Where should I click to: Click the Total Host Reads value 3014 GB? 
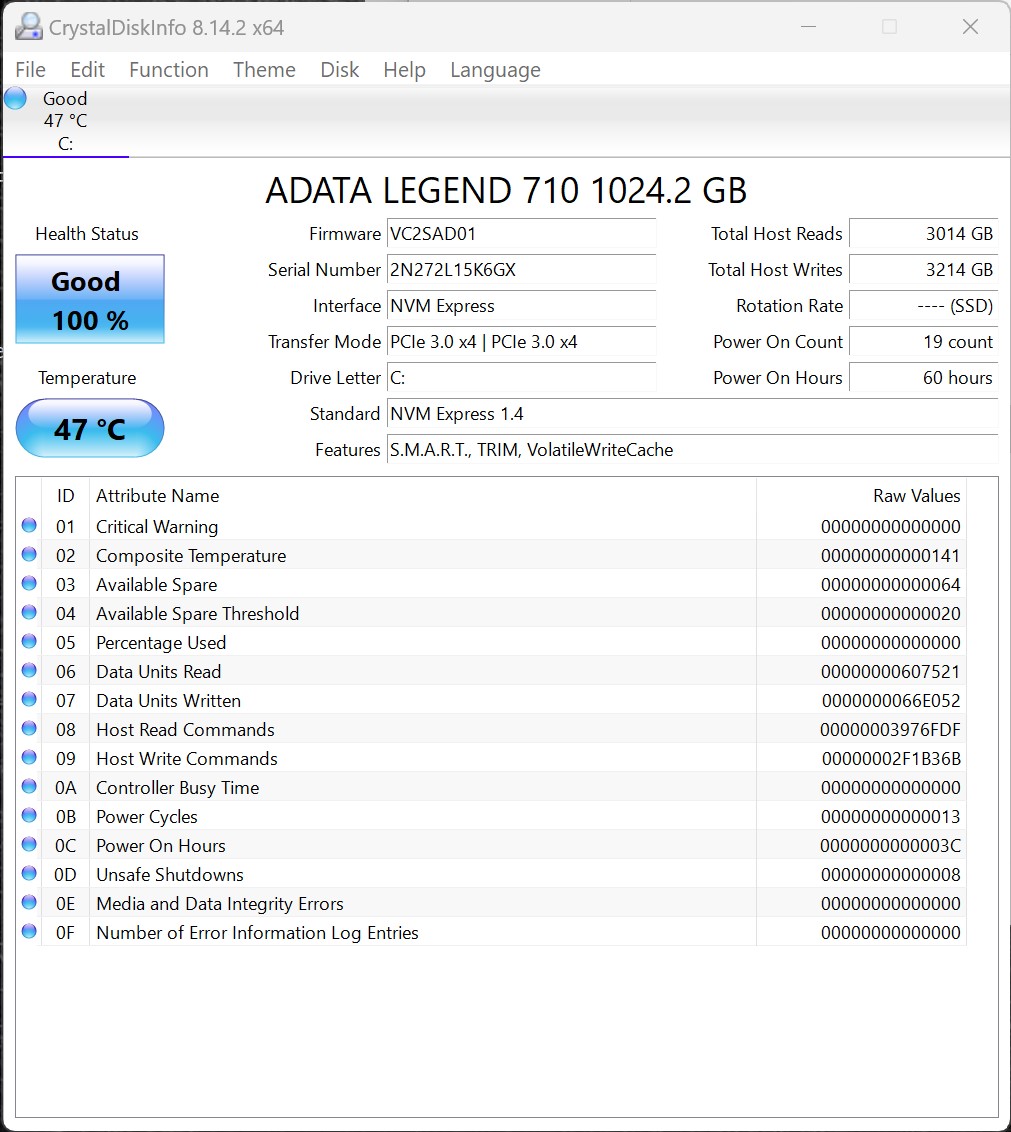pyautogui.click(x=924, y=233)
